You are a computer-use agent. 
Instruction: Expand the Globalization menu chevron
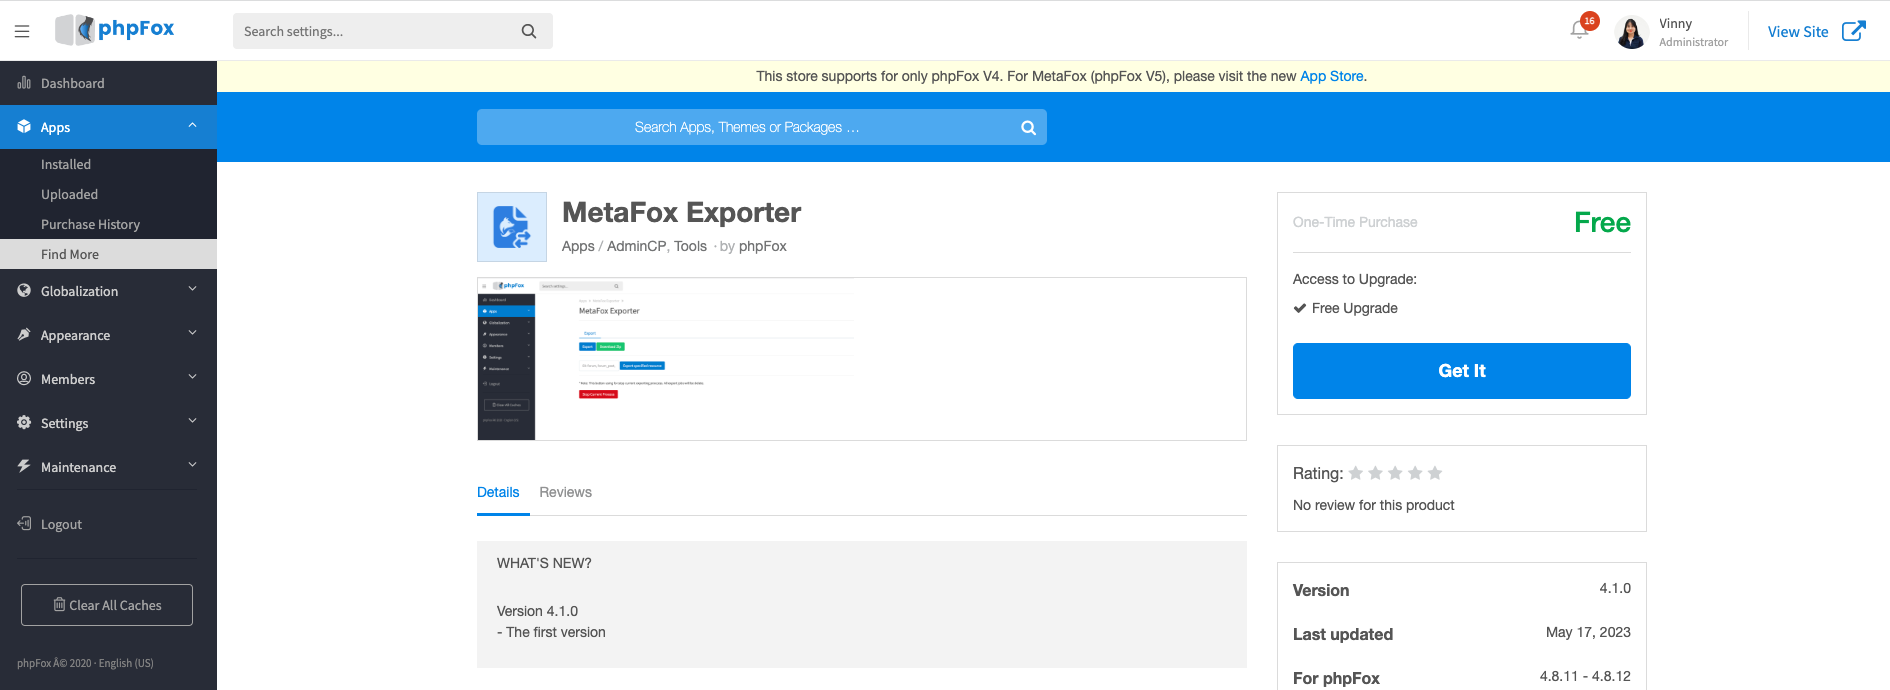tap(192, 289)
